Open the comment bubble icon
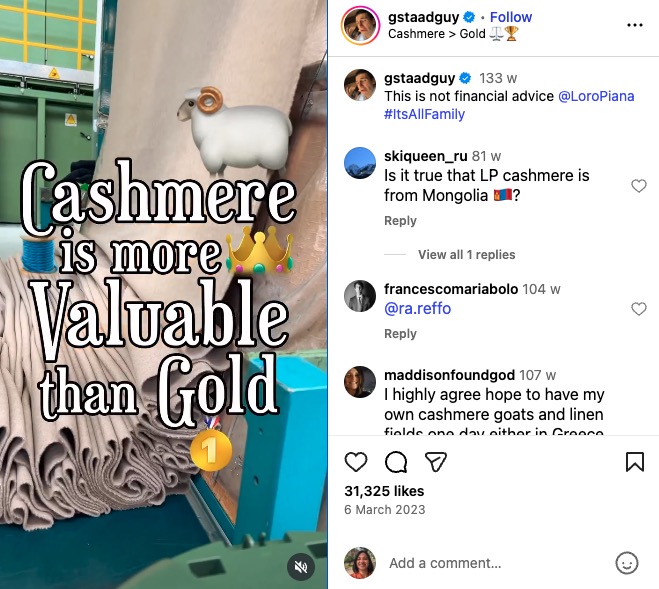Viewport: 659px width, 589px height. tap(396, 462)
